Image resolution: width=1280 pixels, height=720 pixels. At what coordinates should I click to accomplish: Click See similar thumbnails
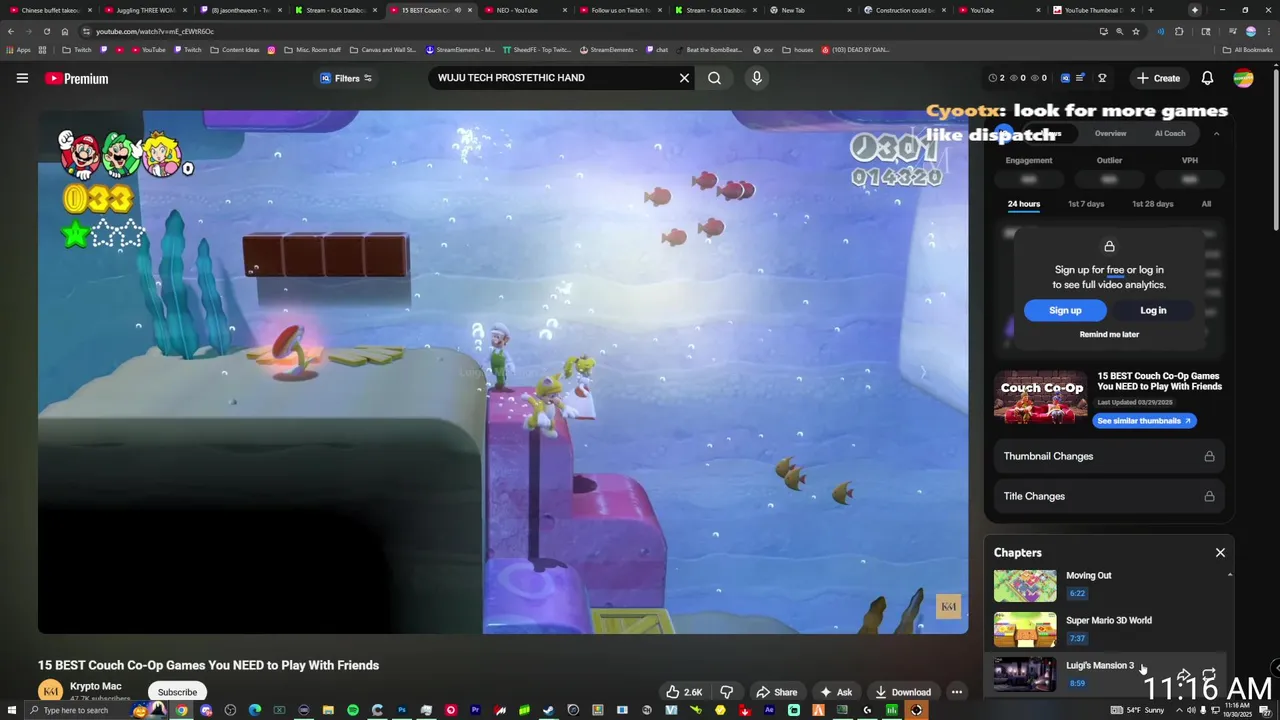click(1144, 421)
